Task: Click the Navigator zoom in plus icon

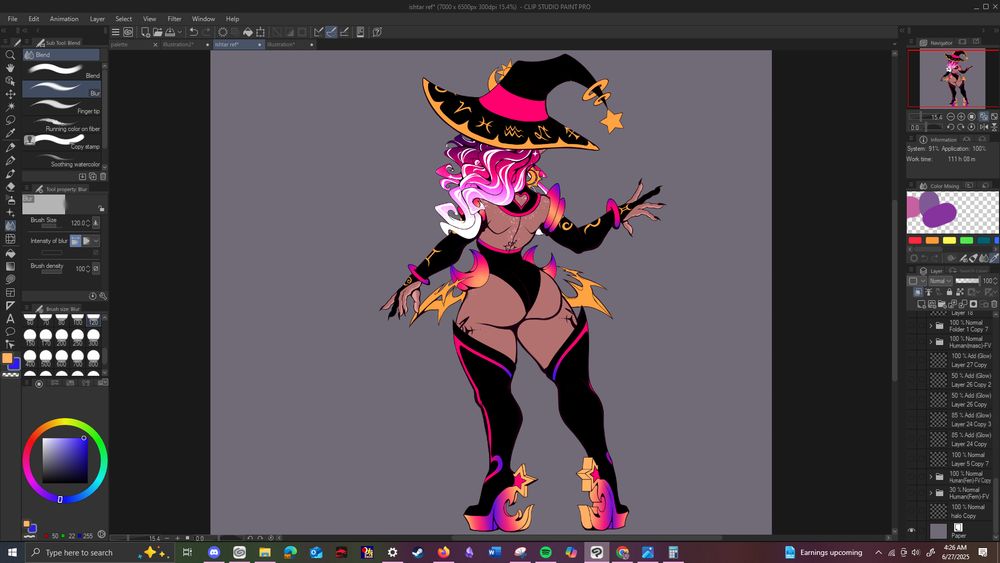Action: (x=961, y=117)
